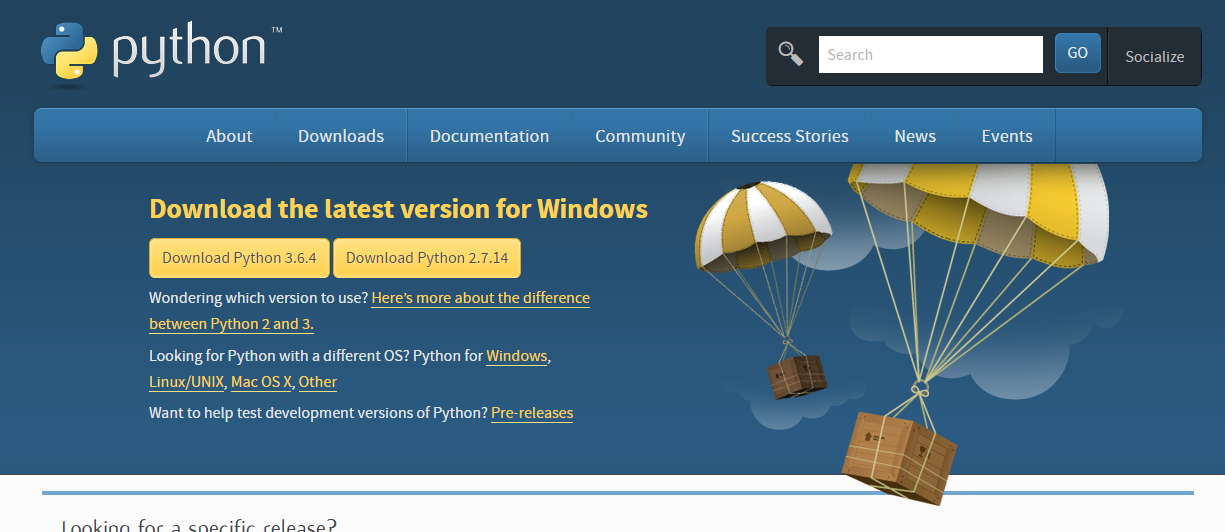Open the Socialize dropdown

tap(1154, 56)
